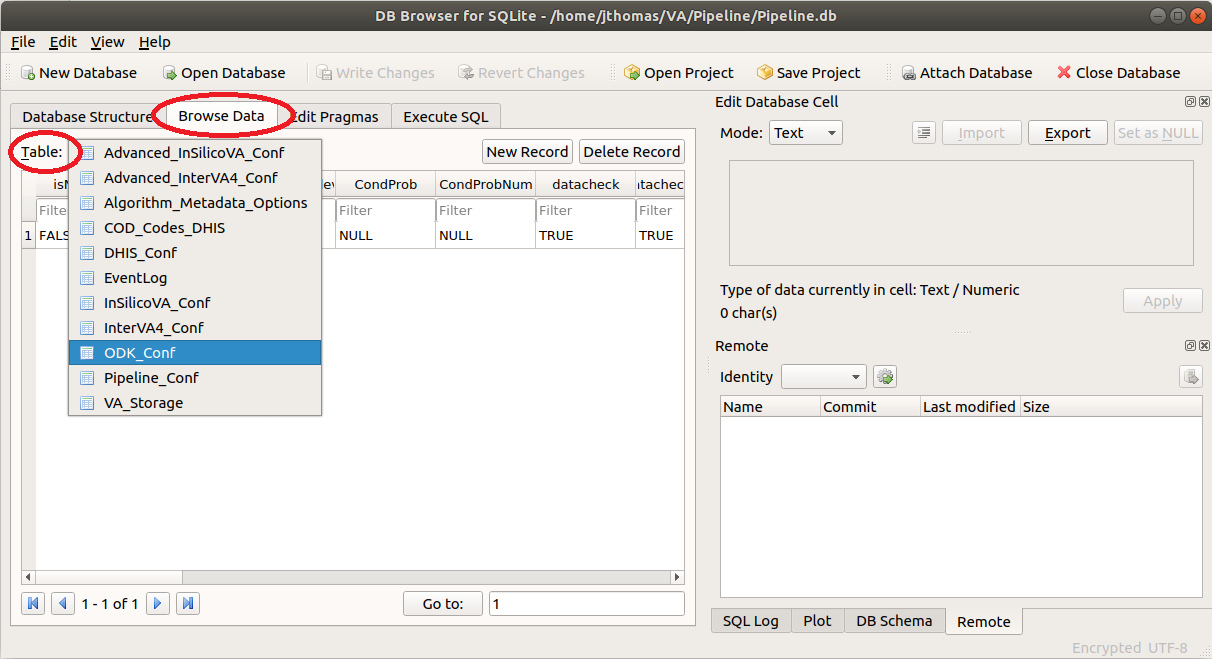Click the Close Database toolbar button

click(x=1118, y=73)
